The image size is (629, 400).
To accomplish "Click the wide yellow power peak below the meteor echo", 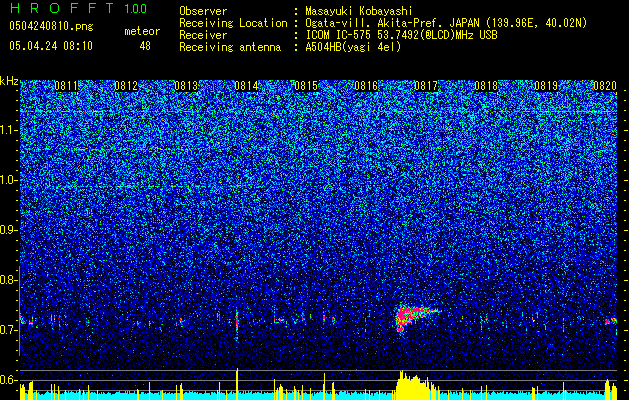I will [x=417, y=386].
